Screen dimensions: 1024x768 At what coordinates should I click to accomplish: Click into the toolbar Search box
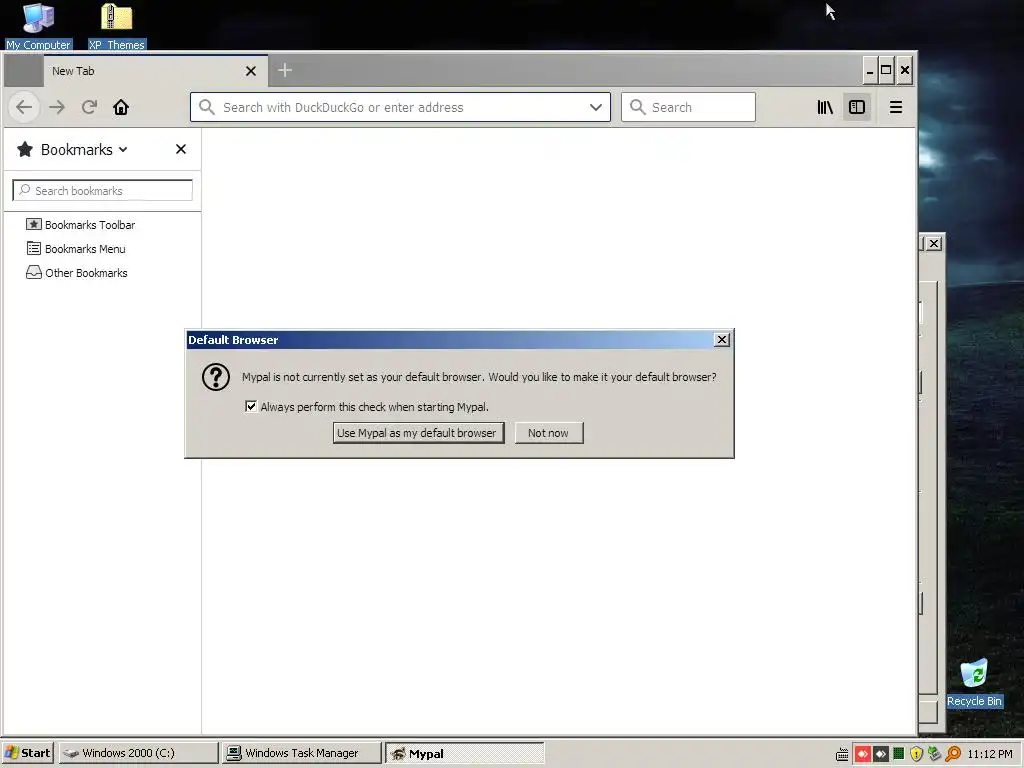688,107
